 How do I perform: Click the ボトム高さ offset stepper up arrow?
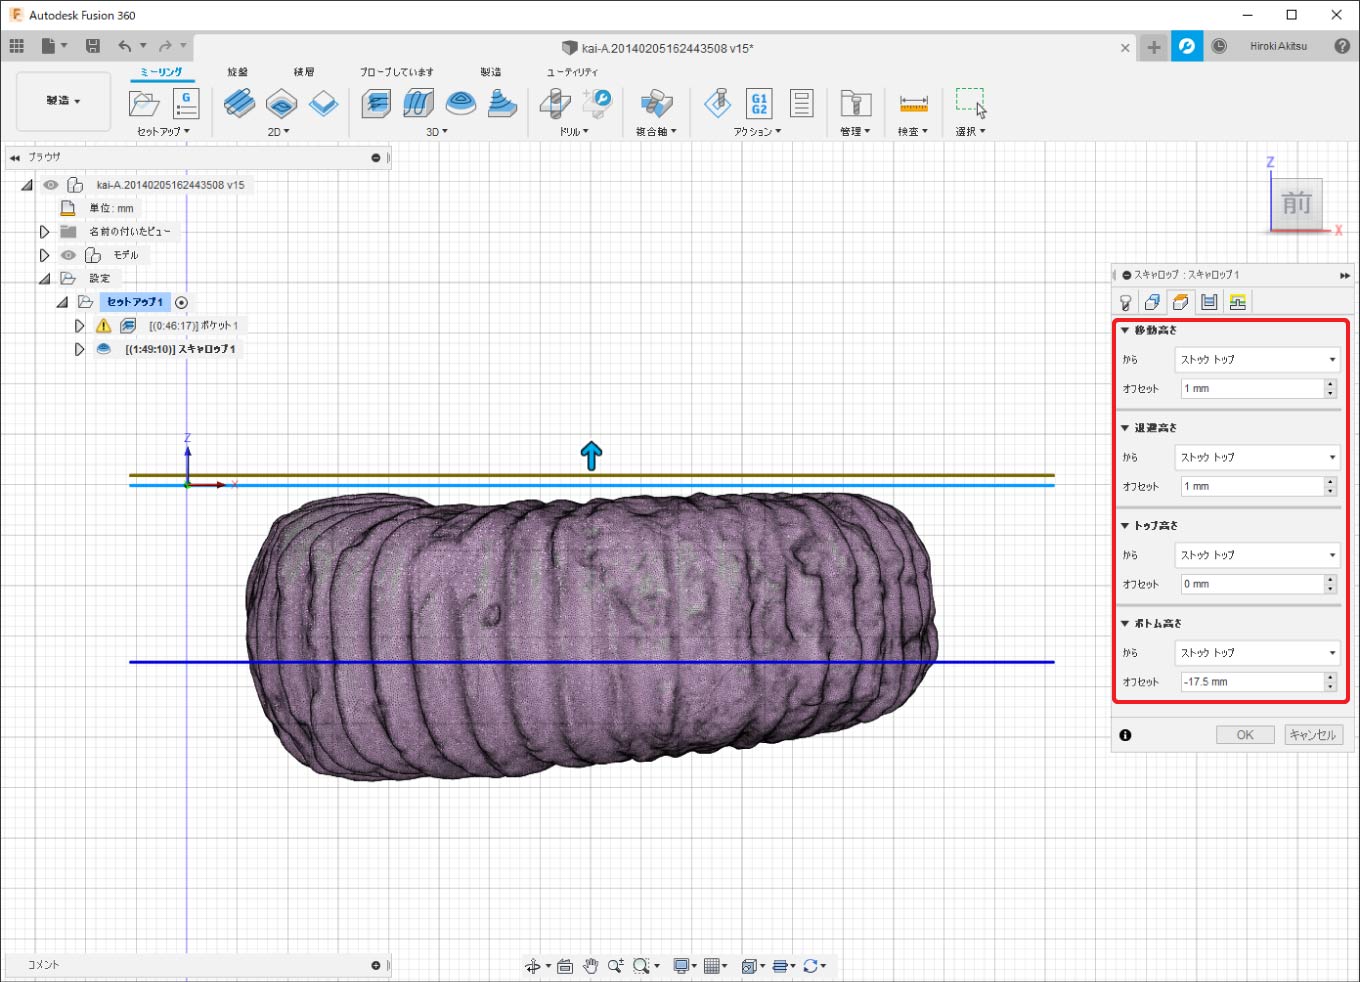point(1330,677)
